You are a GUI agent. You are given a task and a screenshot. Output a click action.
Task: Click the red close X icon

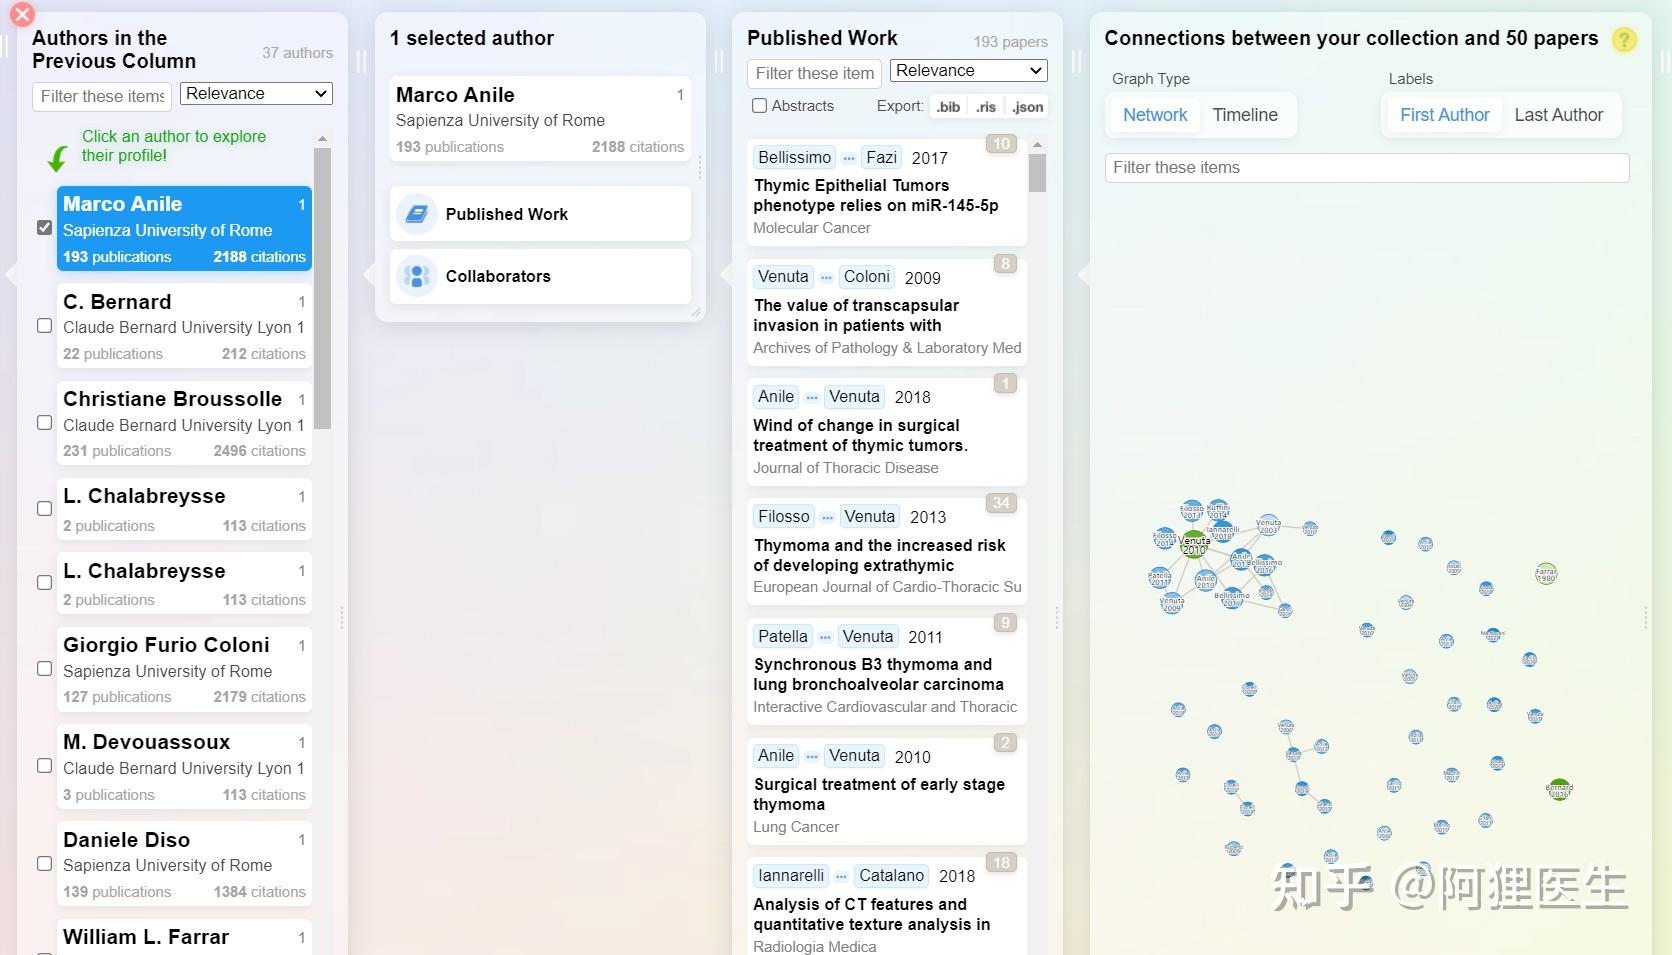point(22,14)
